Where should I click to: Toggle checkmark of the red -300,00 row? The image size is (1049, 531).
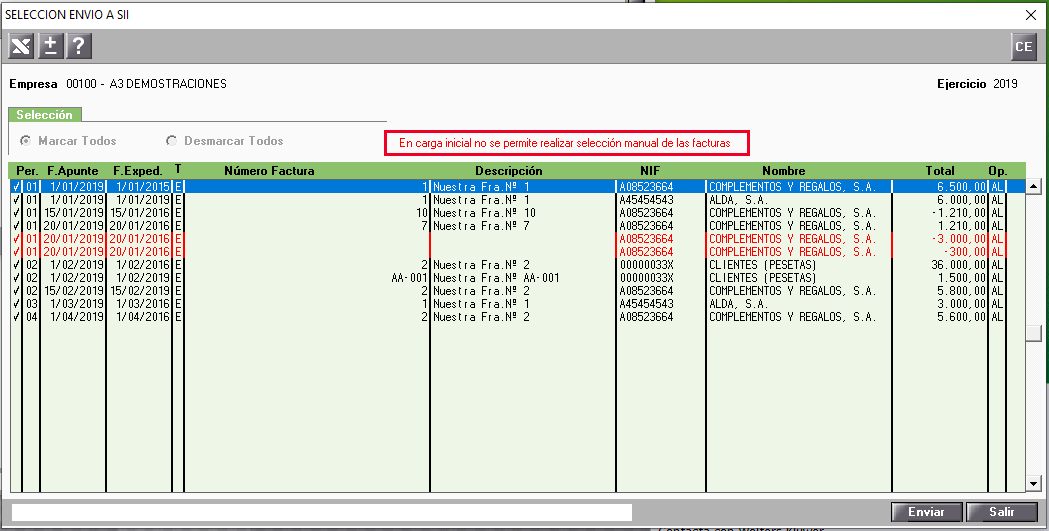[x=16, y=252]
